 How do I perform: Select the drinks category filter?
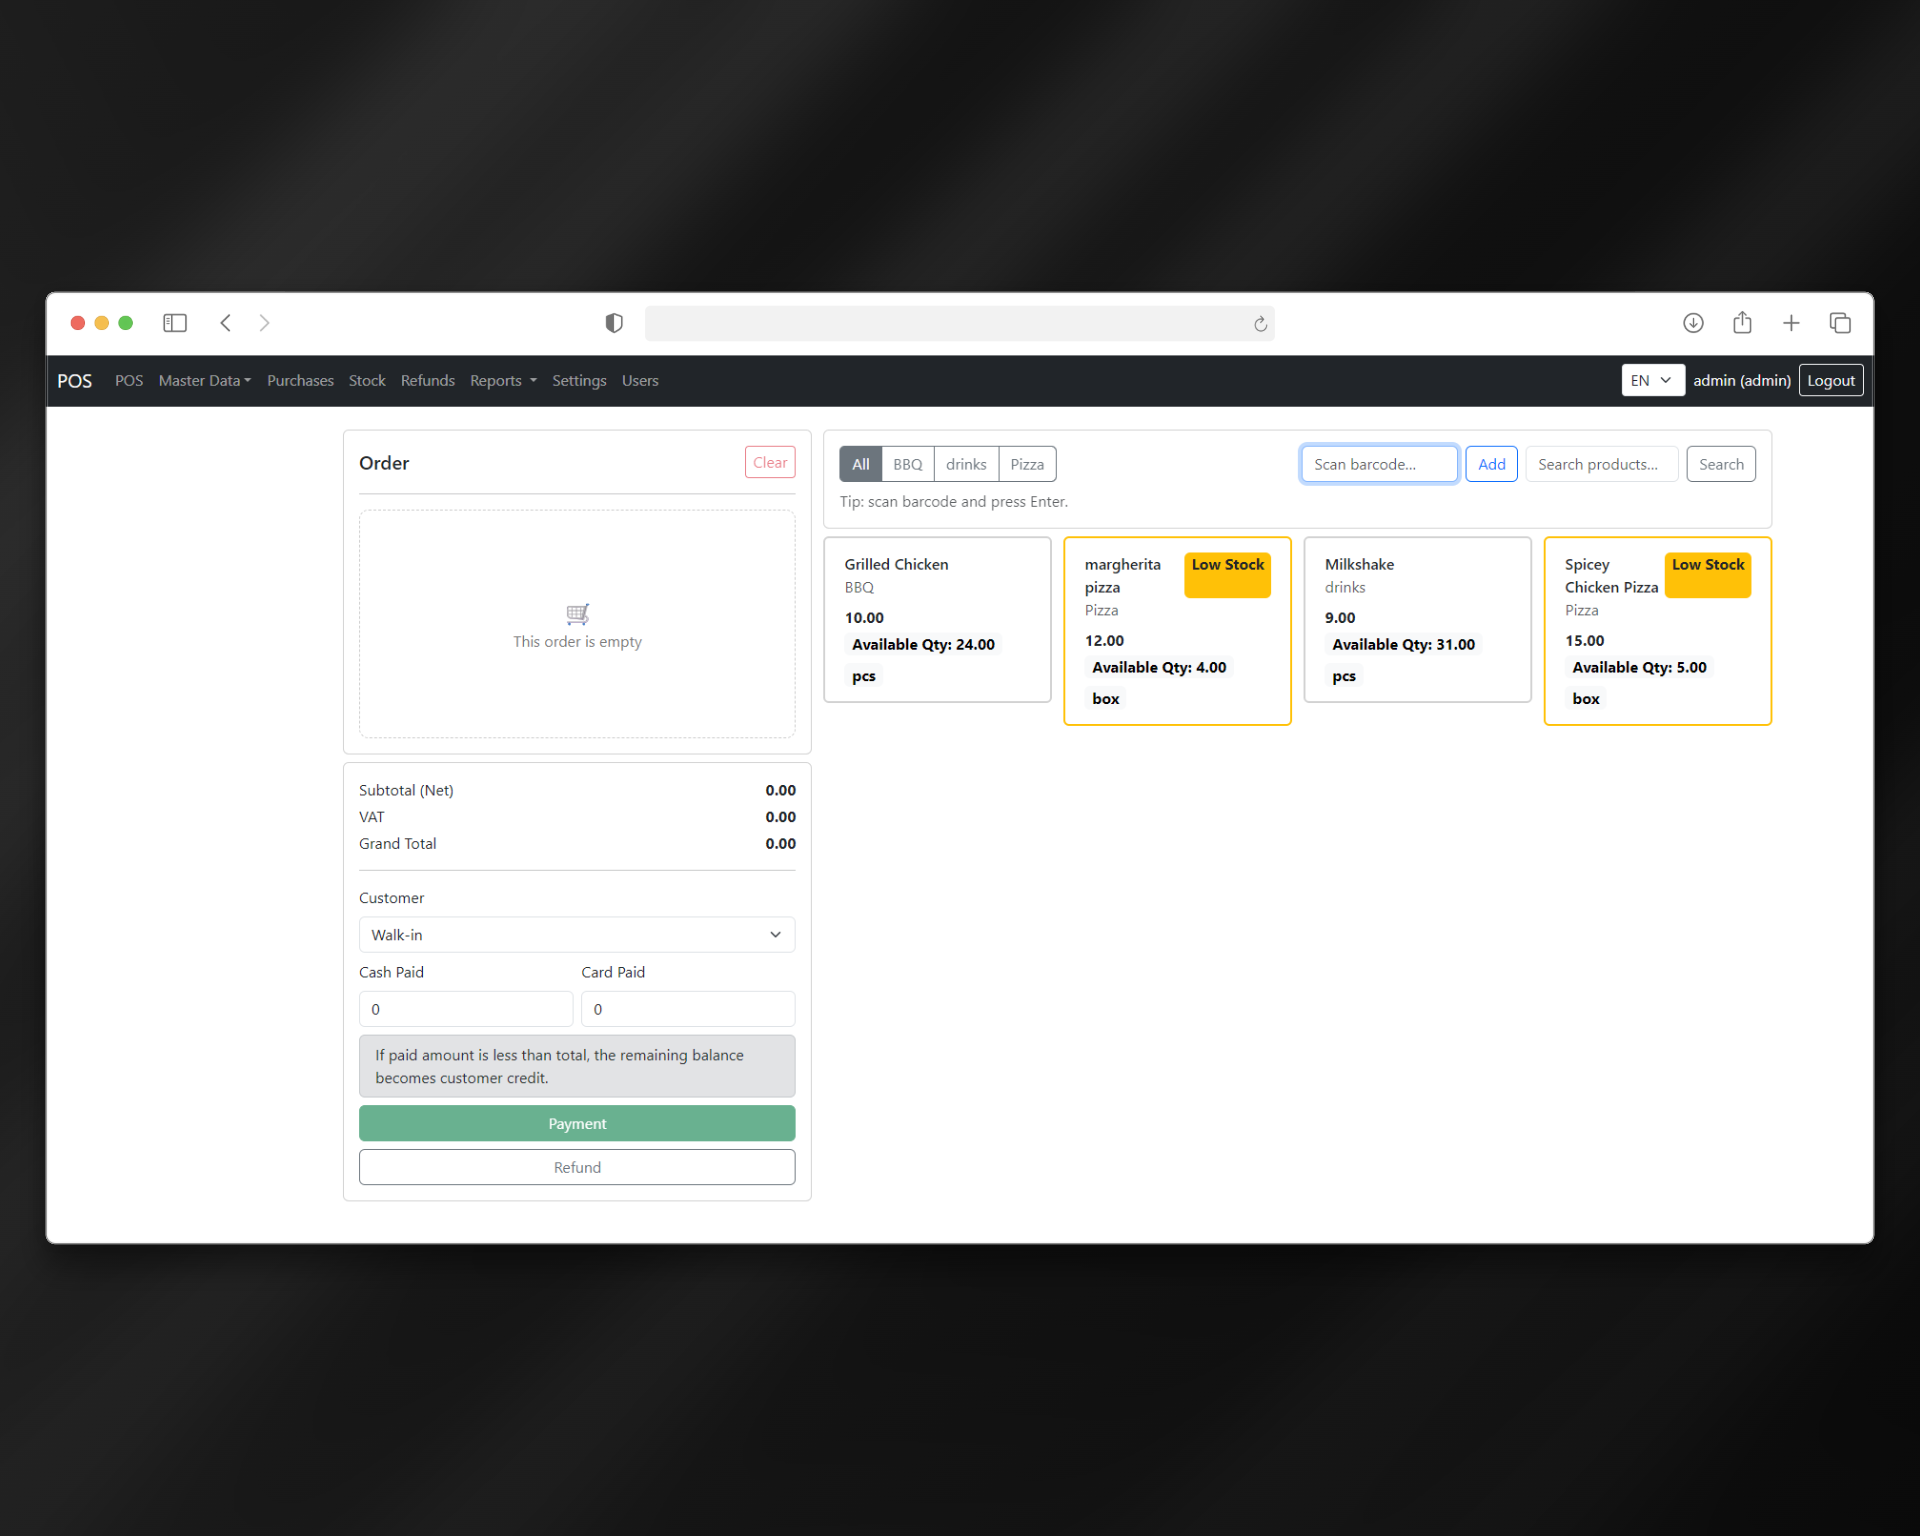tap(965, 463)
